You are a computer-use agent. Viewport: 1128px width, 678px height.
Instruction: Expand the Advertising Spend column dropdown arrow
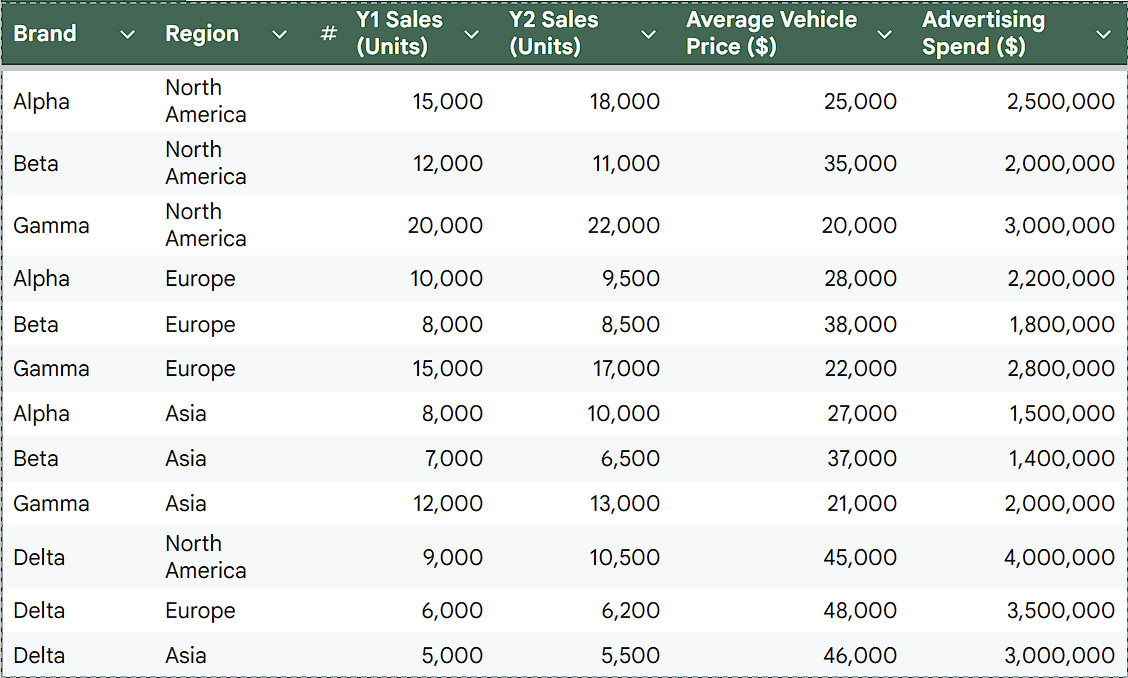tap(1103, 34)
